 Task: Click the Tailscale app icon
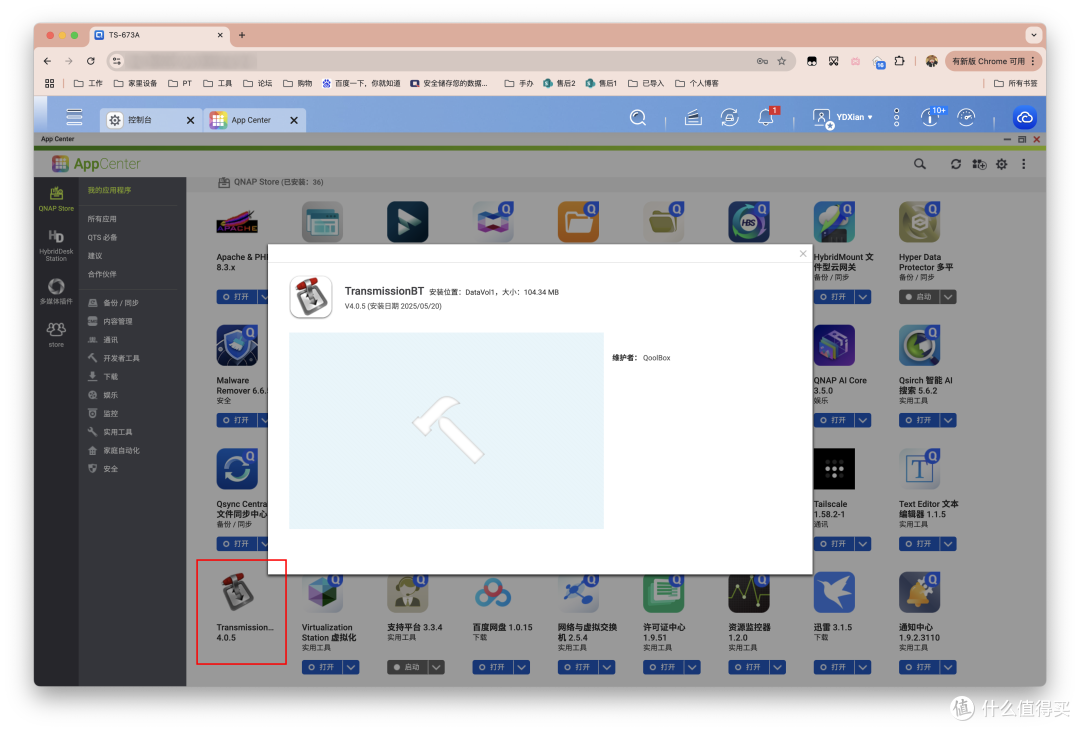tap(834, 469)
